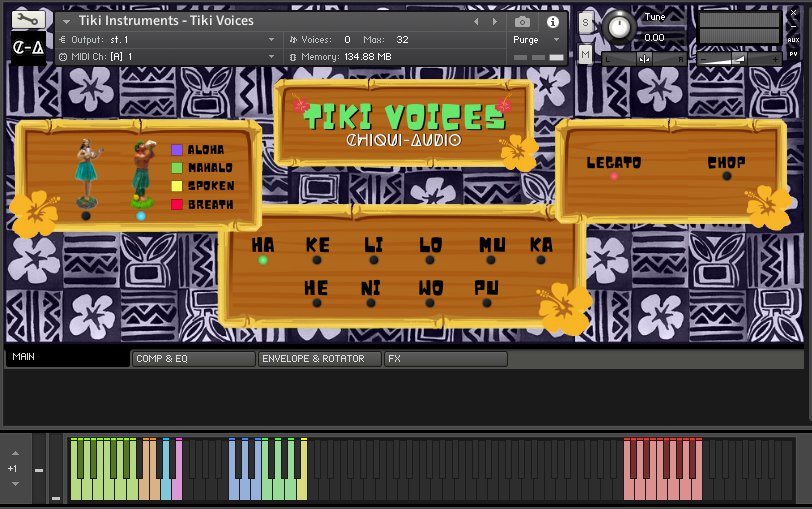
Task: Open instrument edit mode with wrench icon
Action: (x=29, y=19)
